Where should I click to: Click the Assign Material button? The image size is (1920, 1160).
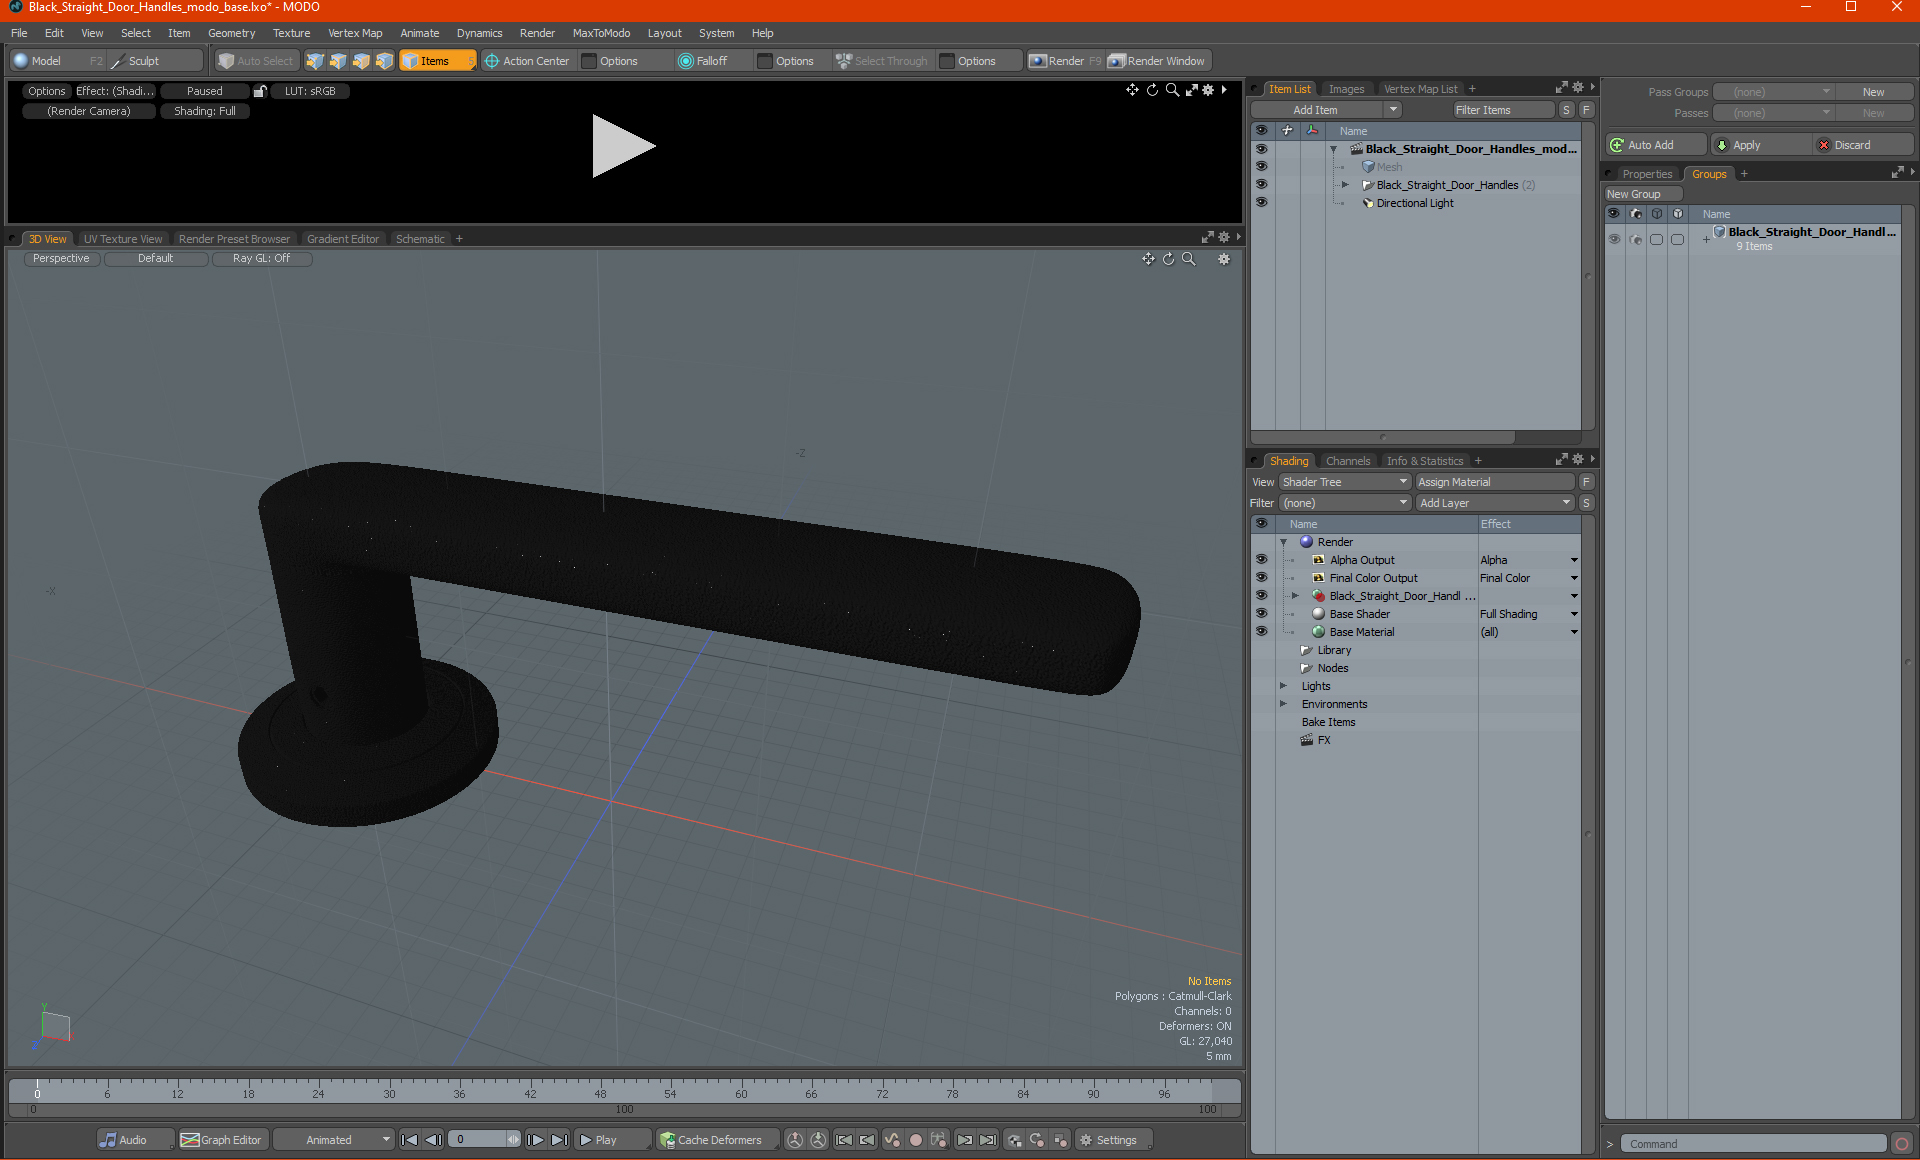(1494, 482)
